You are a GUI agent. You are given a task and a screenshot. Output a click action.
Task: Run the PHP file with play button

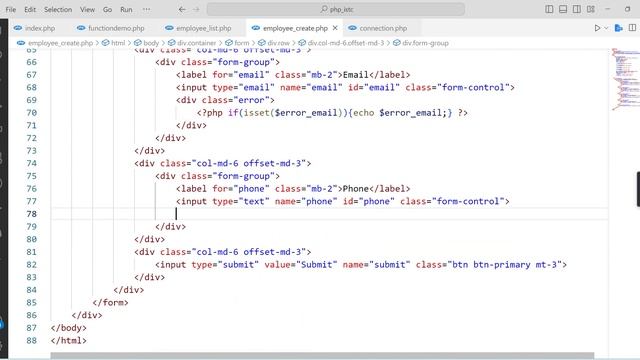pyautogui.click(x=597, y=28)
